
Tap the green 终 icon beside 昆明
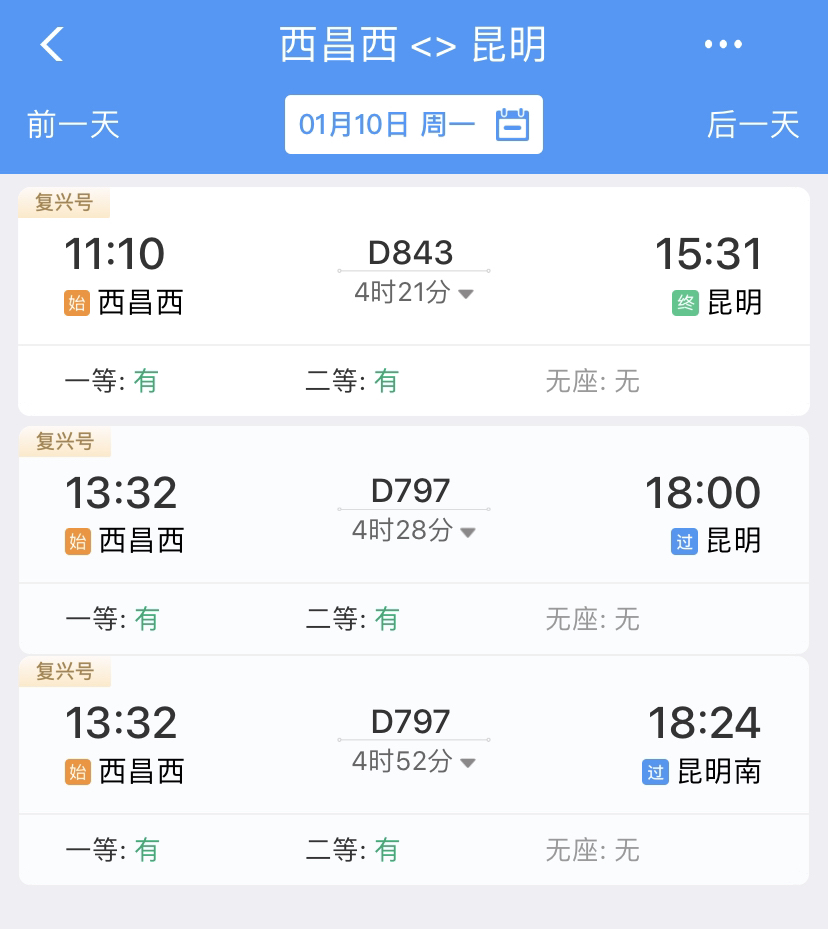(685, 303)
